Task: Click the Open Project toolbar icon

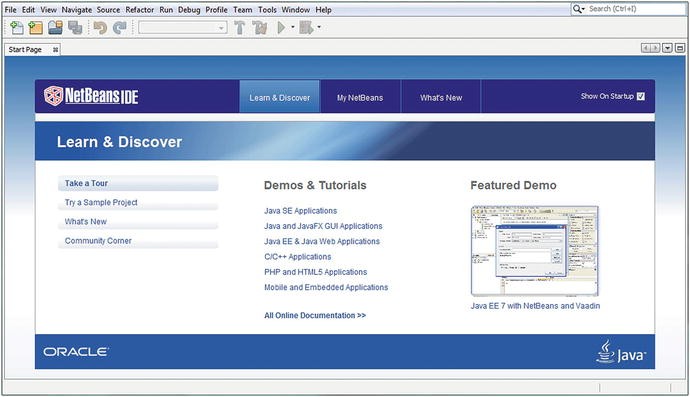Action: click(55, 28)
